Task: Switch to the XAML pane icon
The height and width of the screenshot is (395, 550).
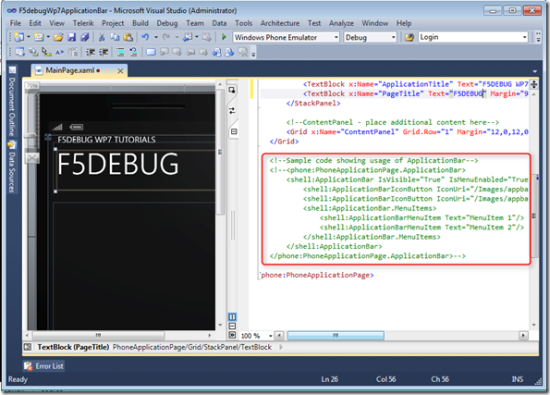Action: 234,132
